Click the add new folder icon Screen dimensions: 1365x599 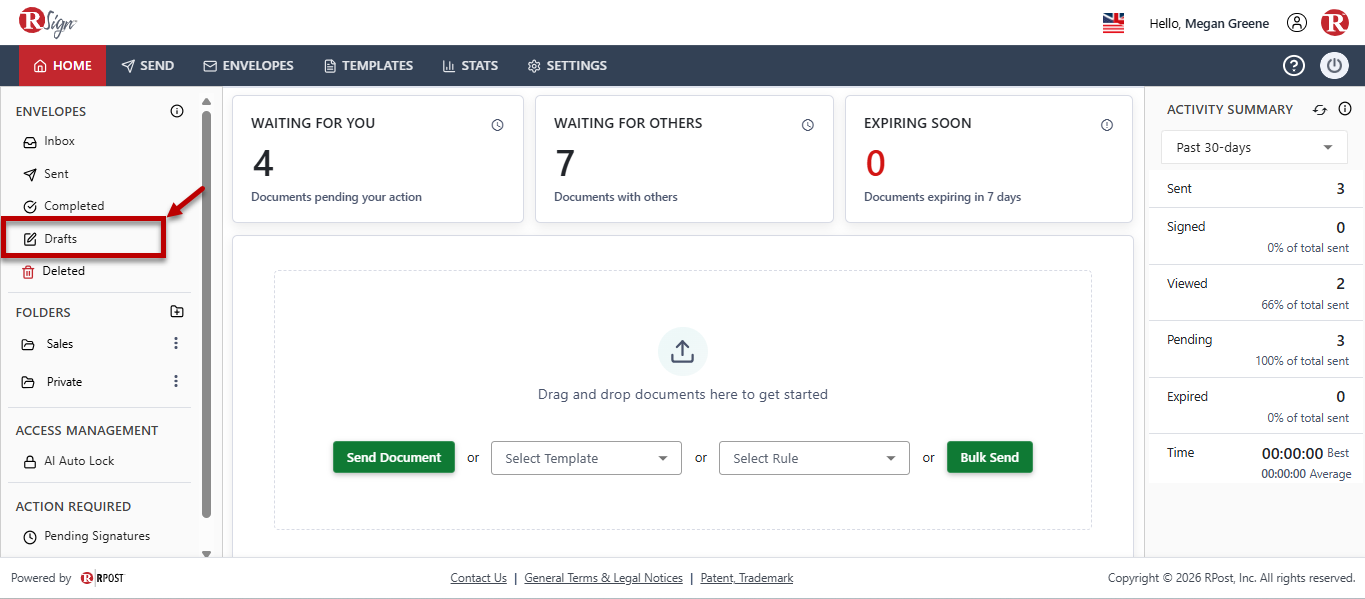(177, 312)
